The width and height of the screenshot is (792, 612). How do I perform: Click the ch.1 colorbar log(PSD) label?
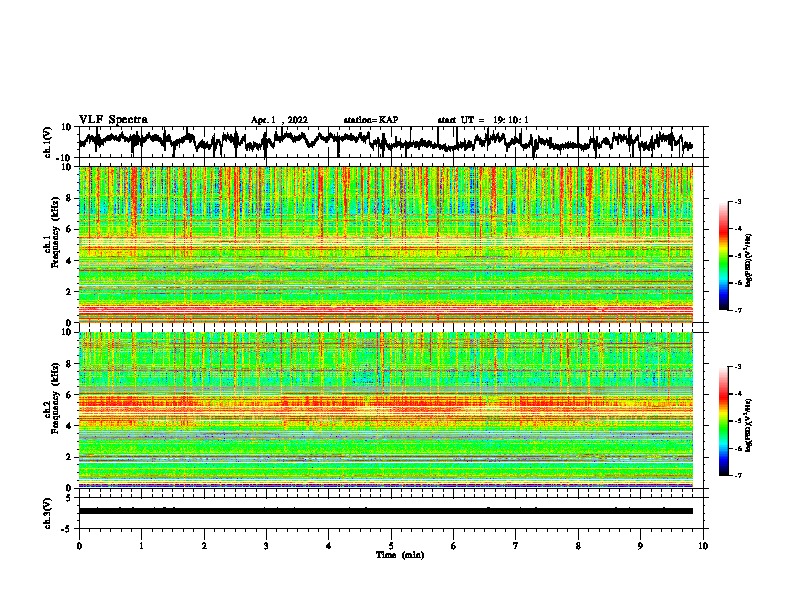coord(749,261)
